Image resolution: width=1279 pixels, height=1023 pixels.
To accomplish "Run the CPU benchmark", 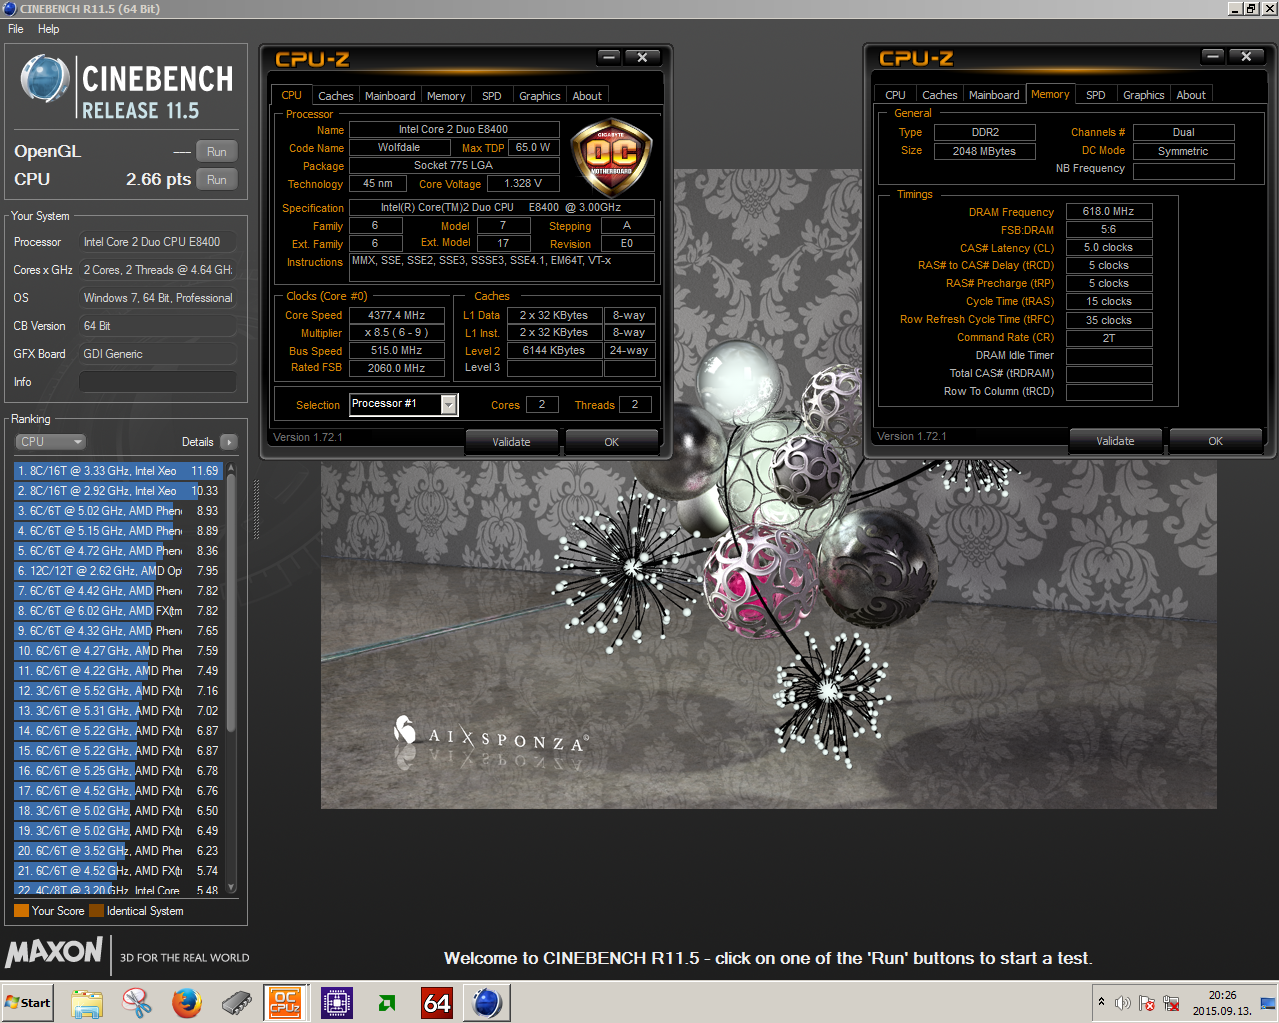I will [217, 180].
